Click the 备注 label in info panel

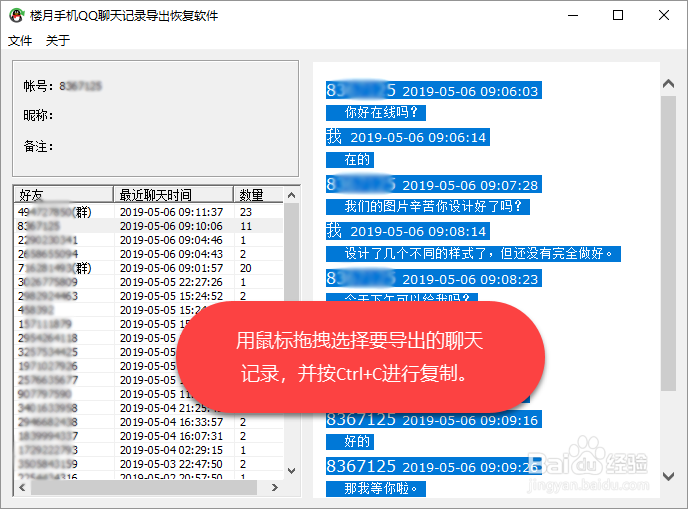coord(38,146)
